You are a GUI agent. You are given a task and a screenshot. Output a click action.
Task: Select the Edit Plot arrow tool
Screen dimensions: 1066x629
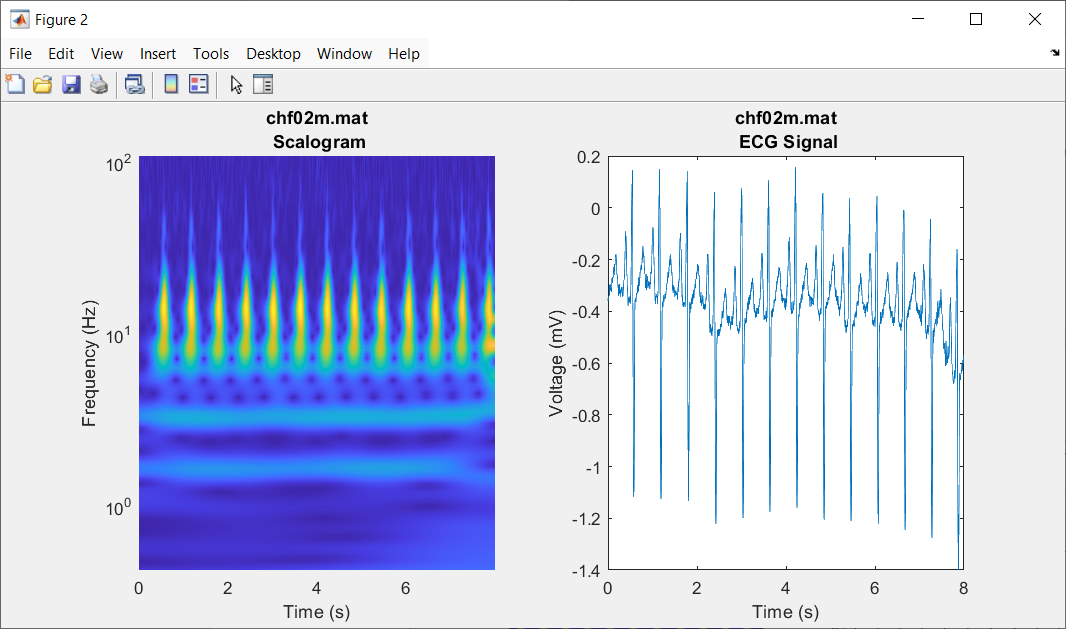click(236, 84)
